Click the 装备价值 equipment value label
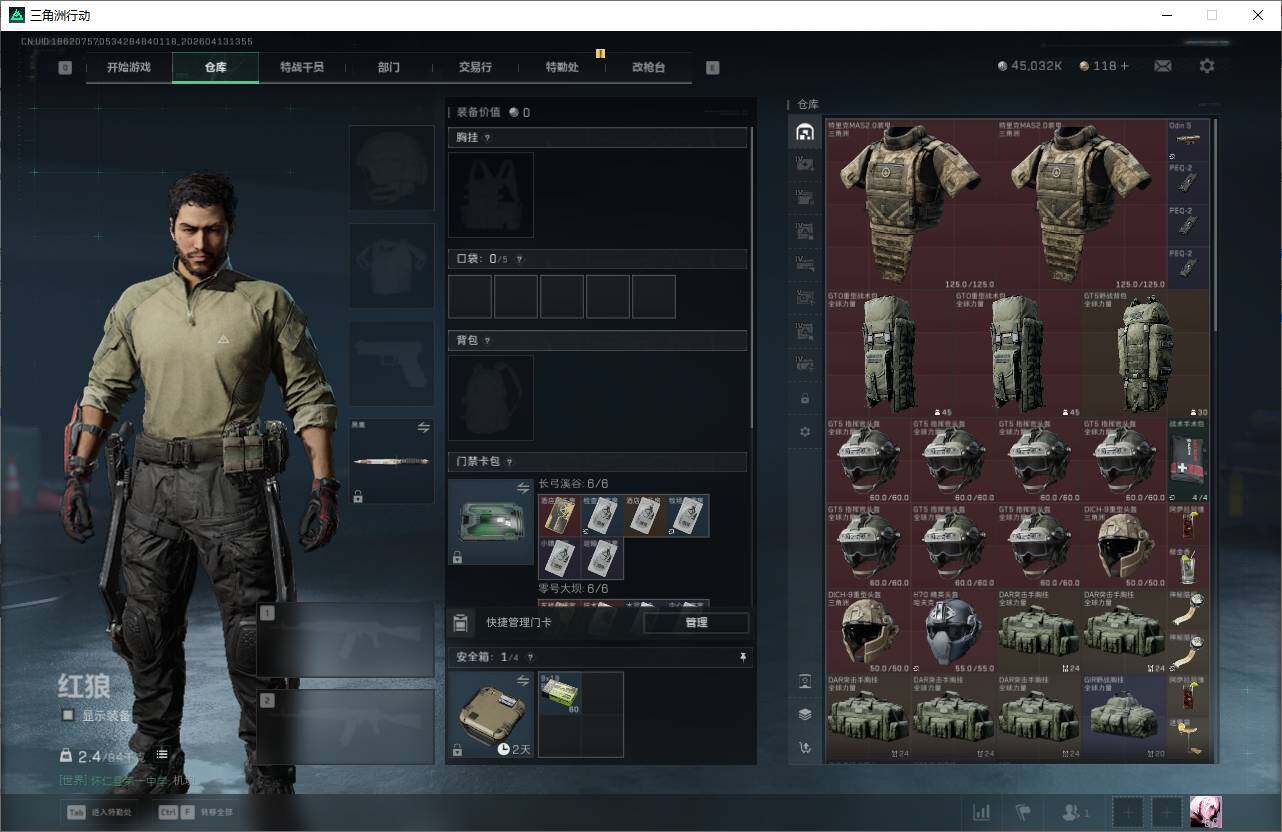Viewport: 1282px width, 832px height. (x=478, y=112)
